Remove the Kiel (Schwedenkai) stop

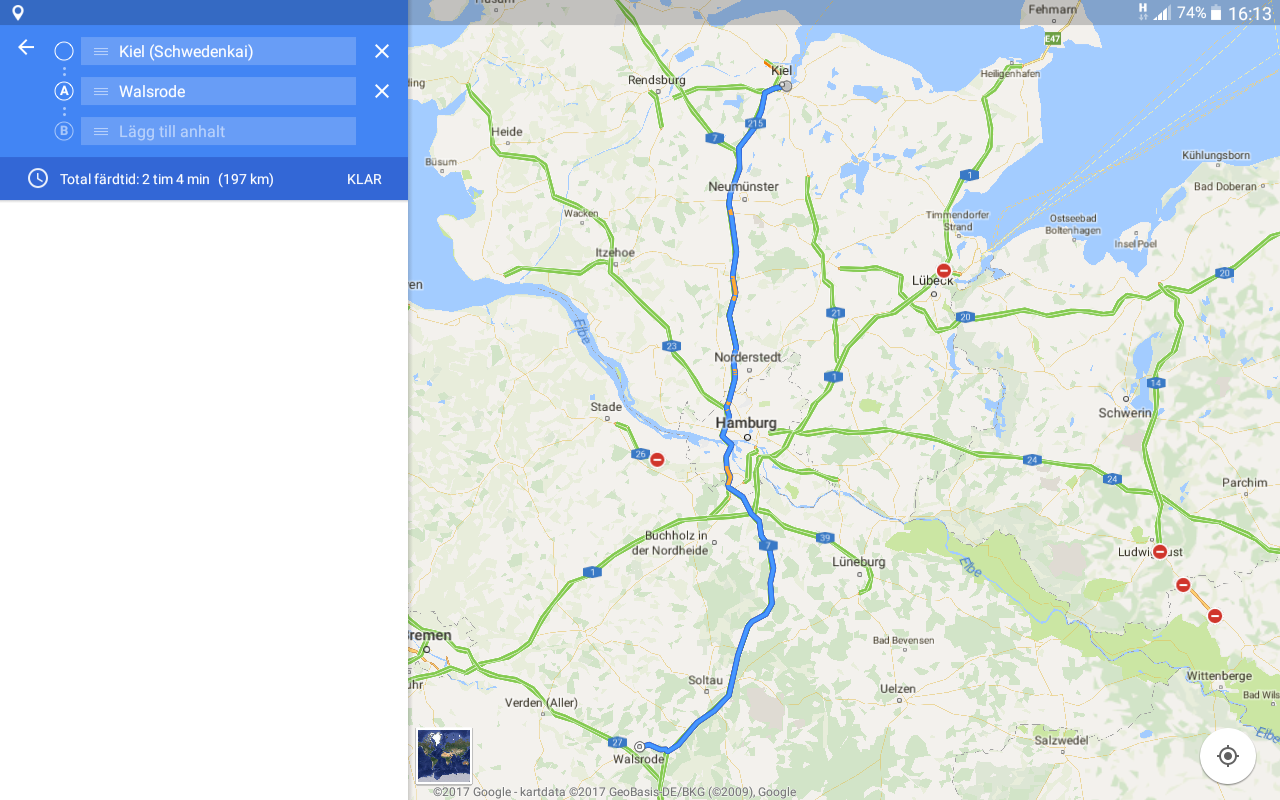point(382,51)
